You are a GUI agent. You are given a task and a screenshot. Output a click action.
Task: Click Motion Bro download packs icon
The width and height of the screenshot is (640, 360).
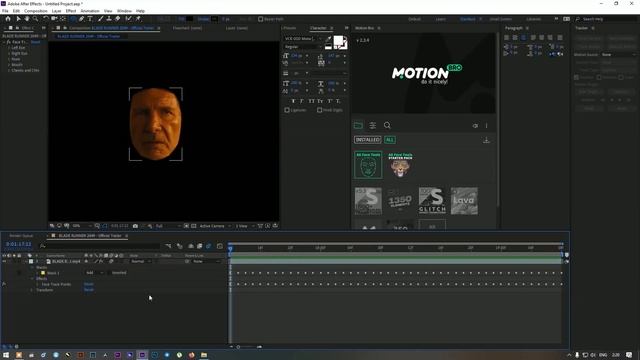point(486,140)
